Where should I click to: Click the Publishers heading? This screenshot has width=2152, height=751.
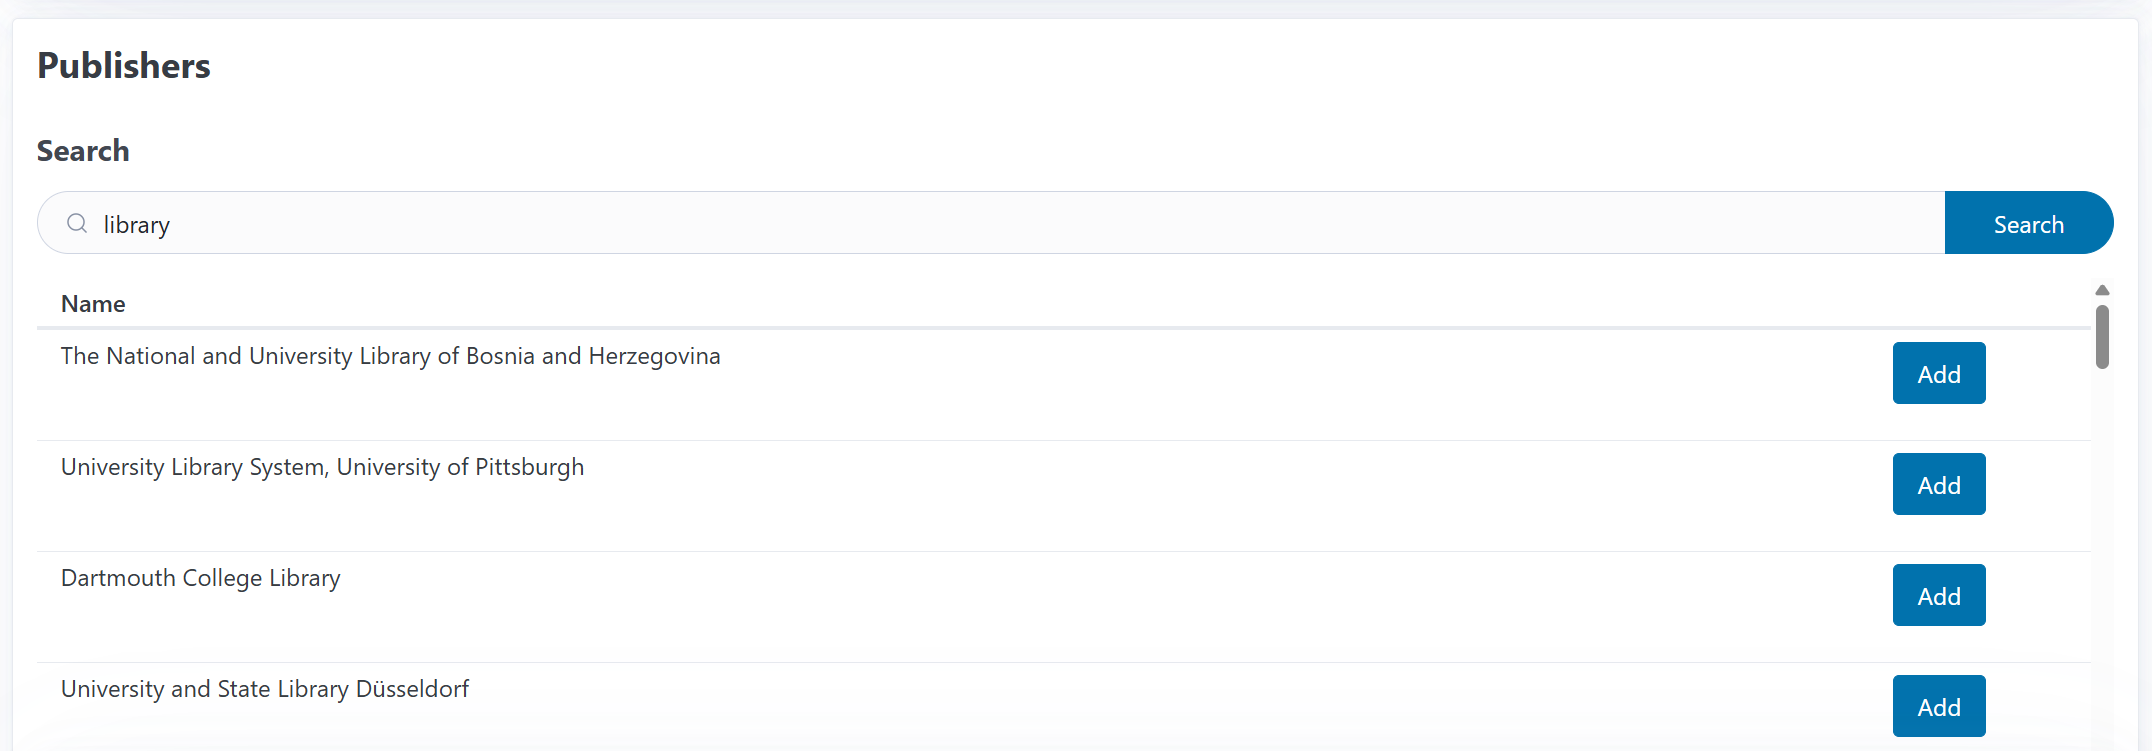[x=124, y=66]
